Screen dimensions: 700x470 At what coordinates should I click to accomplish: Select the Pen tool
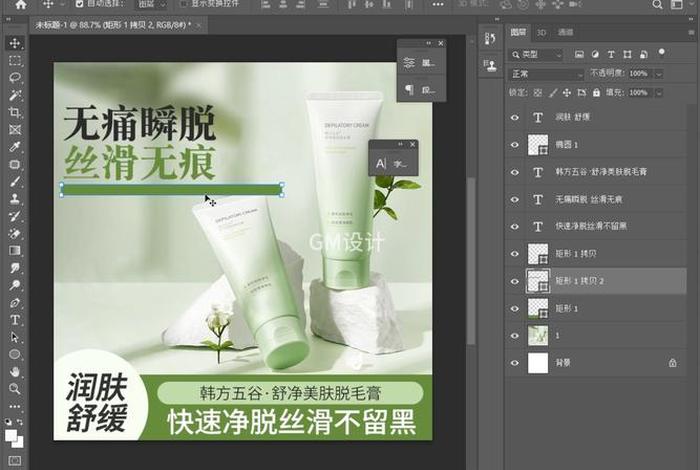[15, 303]
